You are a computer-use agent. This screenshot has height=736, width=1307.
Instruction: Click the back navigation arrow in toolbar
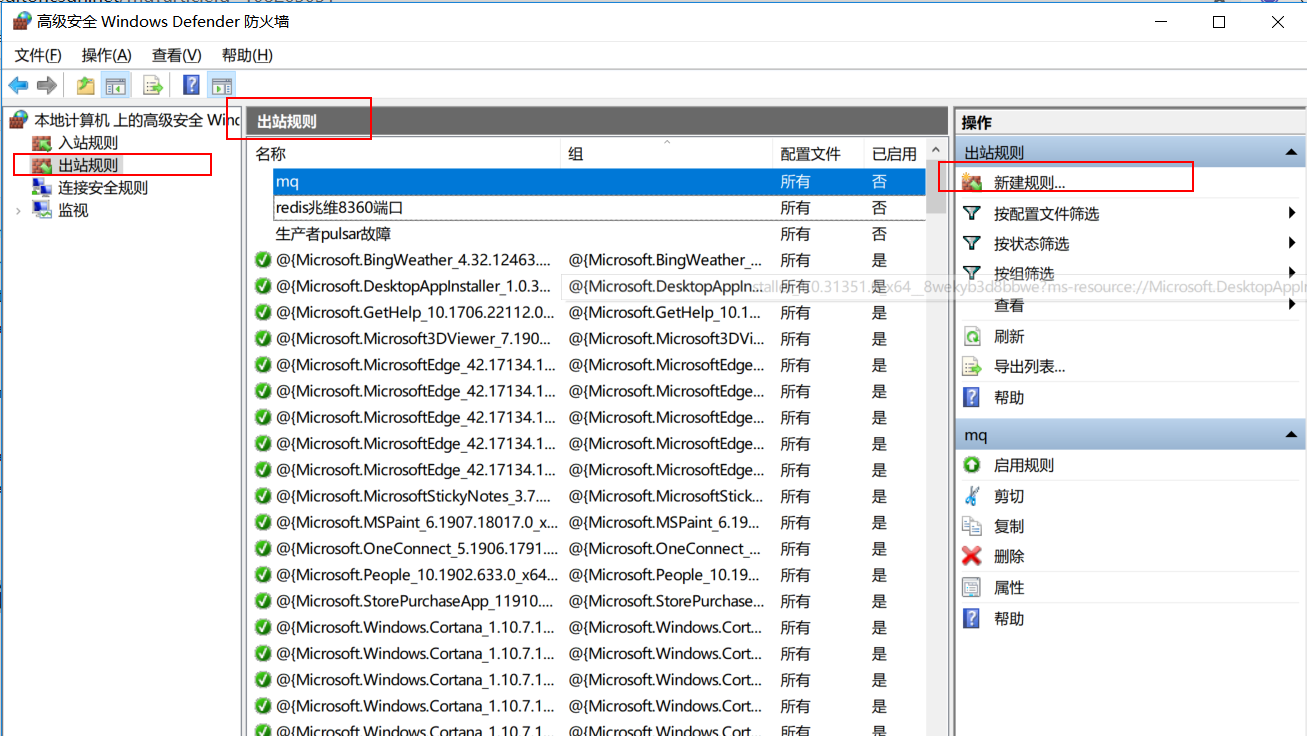(x=18, y=85)
